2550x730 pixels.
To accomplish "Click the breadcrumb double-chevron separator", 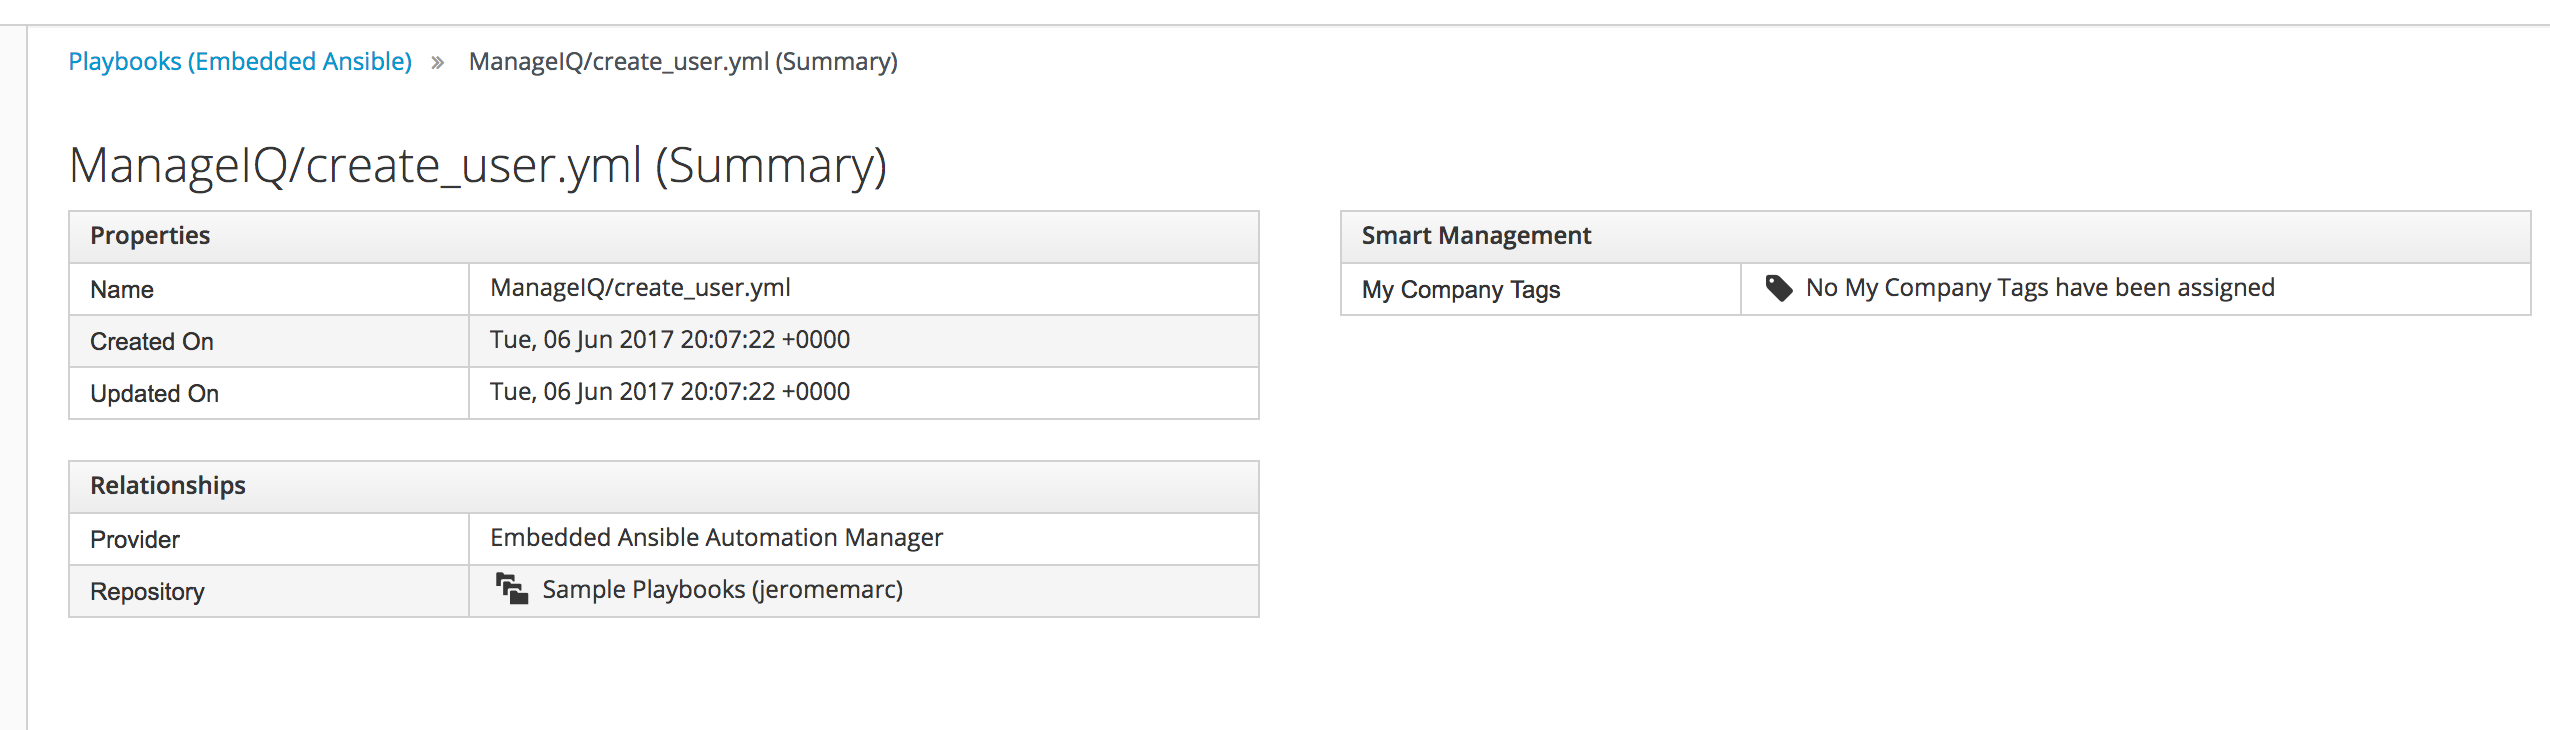I will [x=437, y=63].
